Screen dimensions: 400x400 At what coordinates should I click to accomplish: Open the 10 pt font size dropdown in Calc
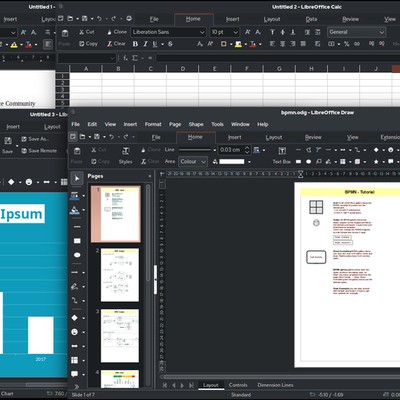coord(235,32)
